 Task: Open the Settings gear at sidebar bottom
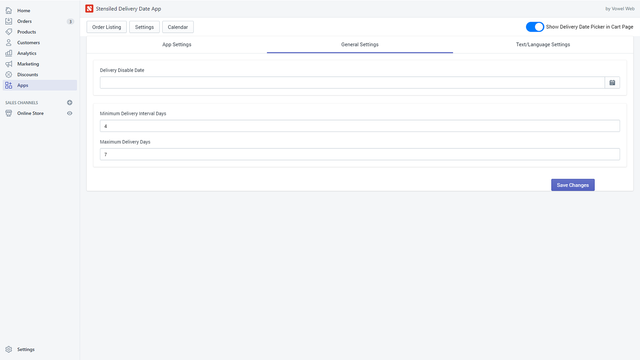[x=9, y=349]
